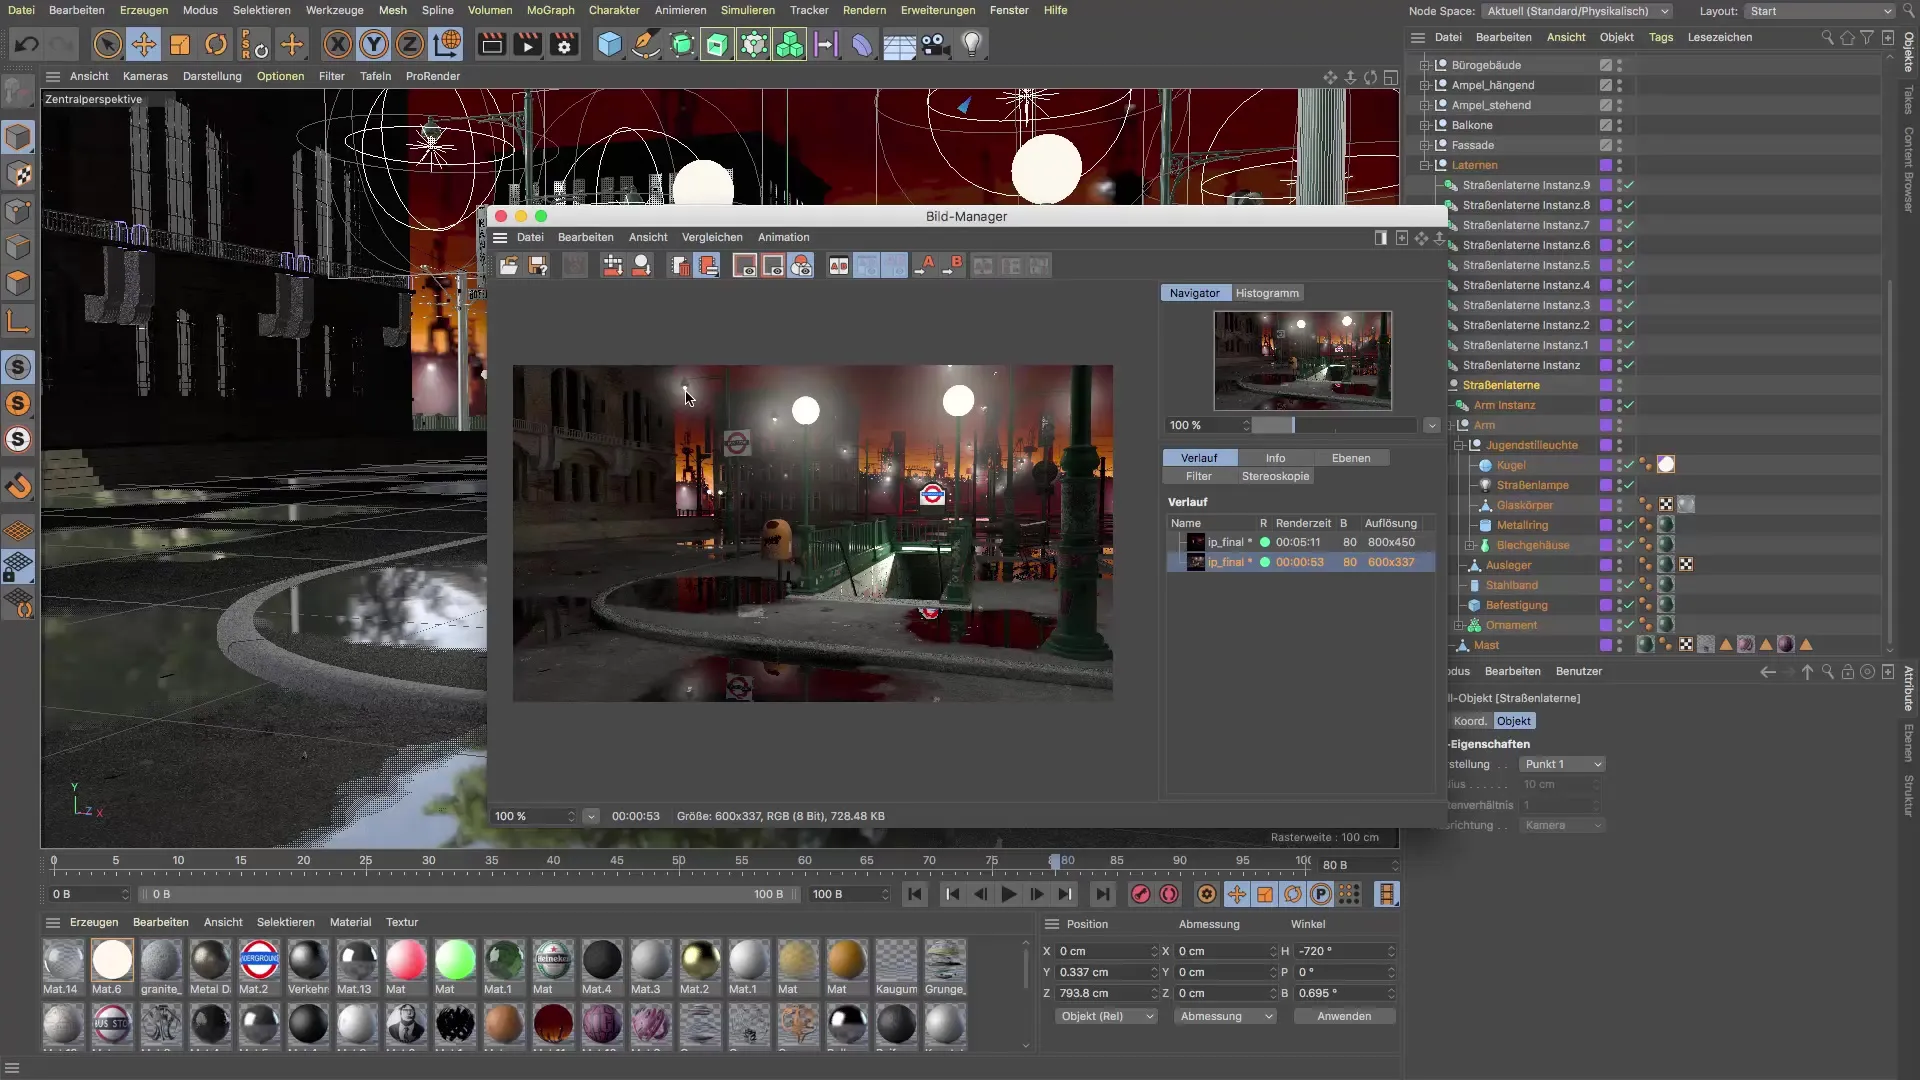Open the Abmessung dropdown in the coordinates panel
This screenshot has height=1080, width=1920.
click(1225, 1016)
